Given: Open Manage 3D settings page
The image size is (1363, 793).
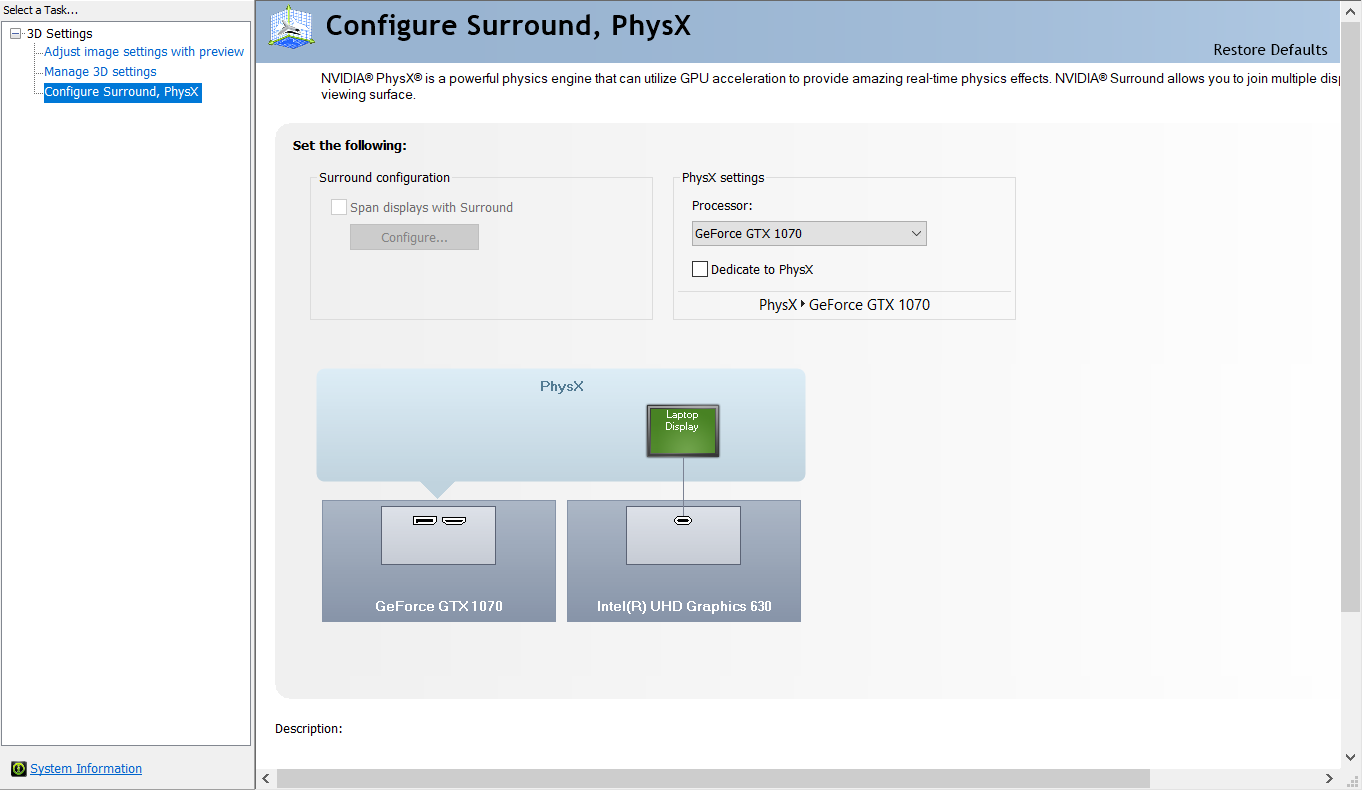Looking at the screenshot, I should (x=100, y=72).
